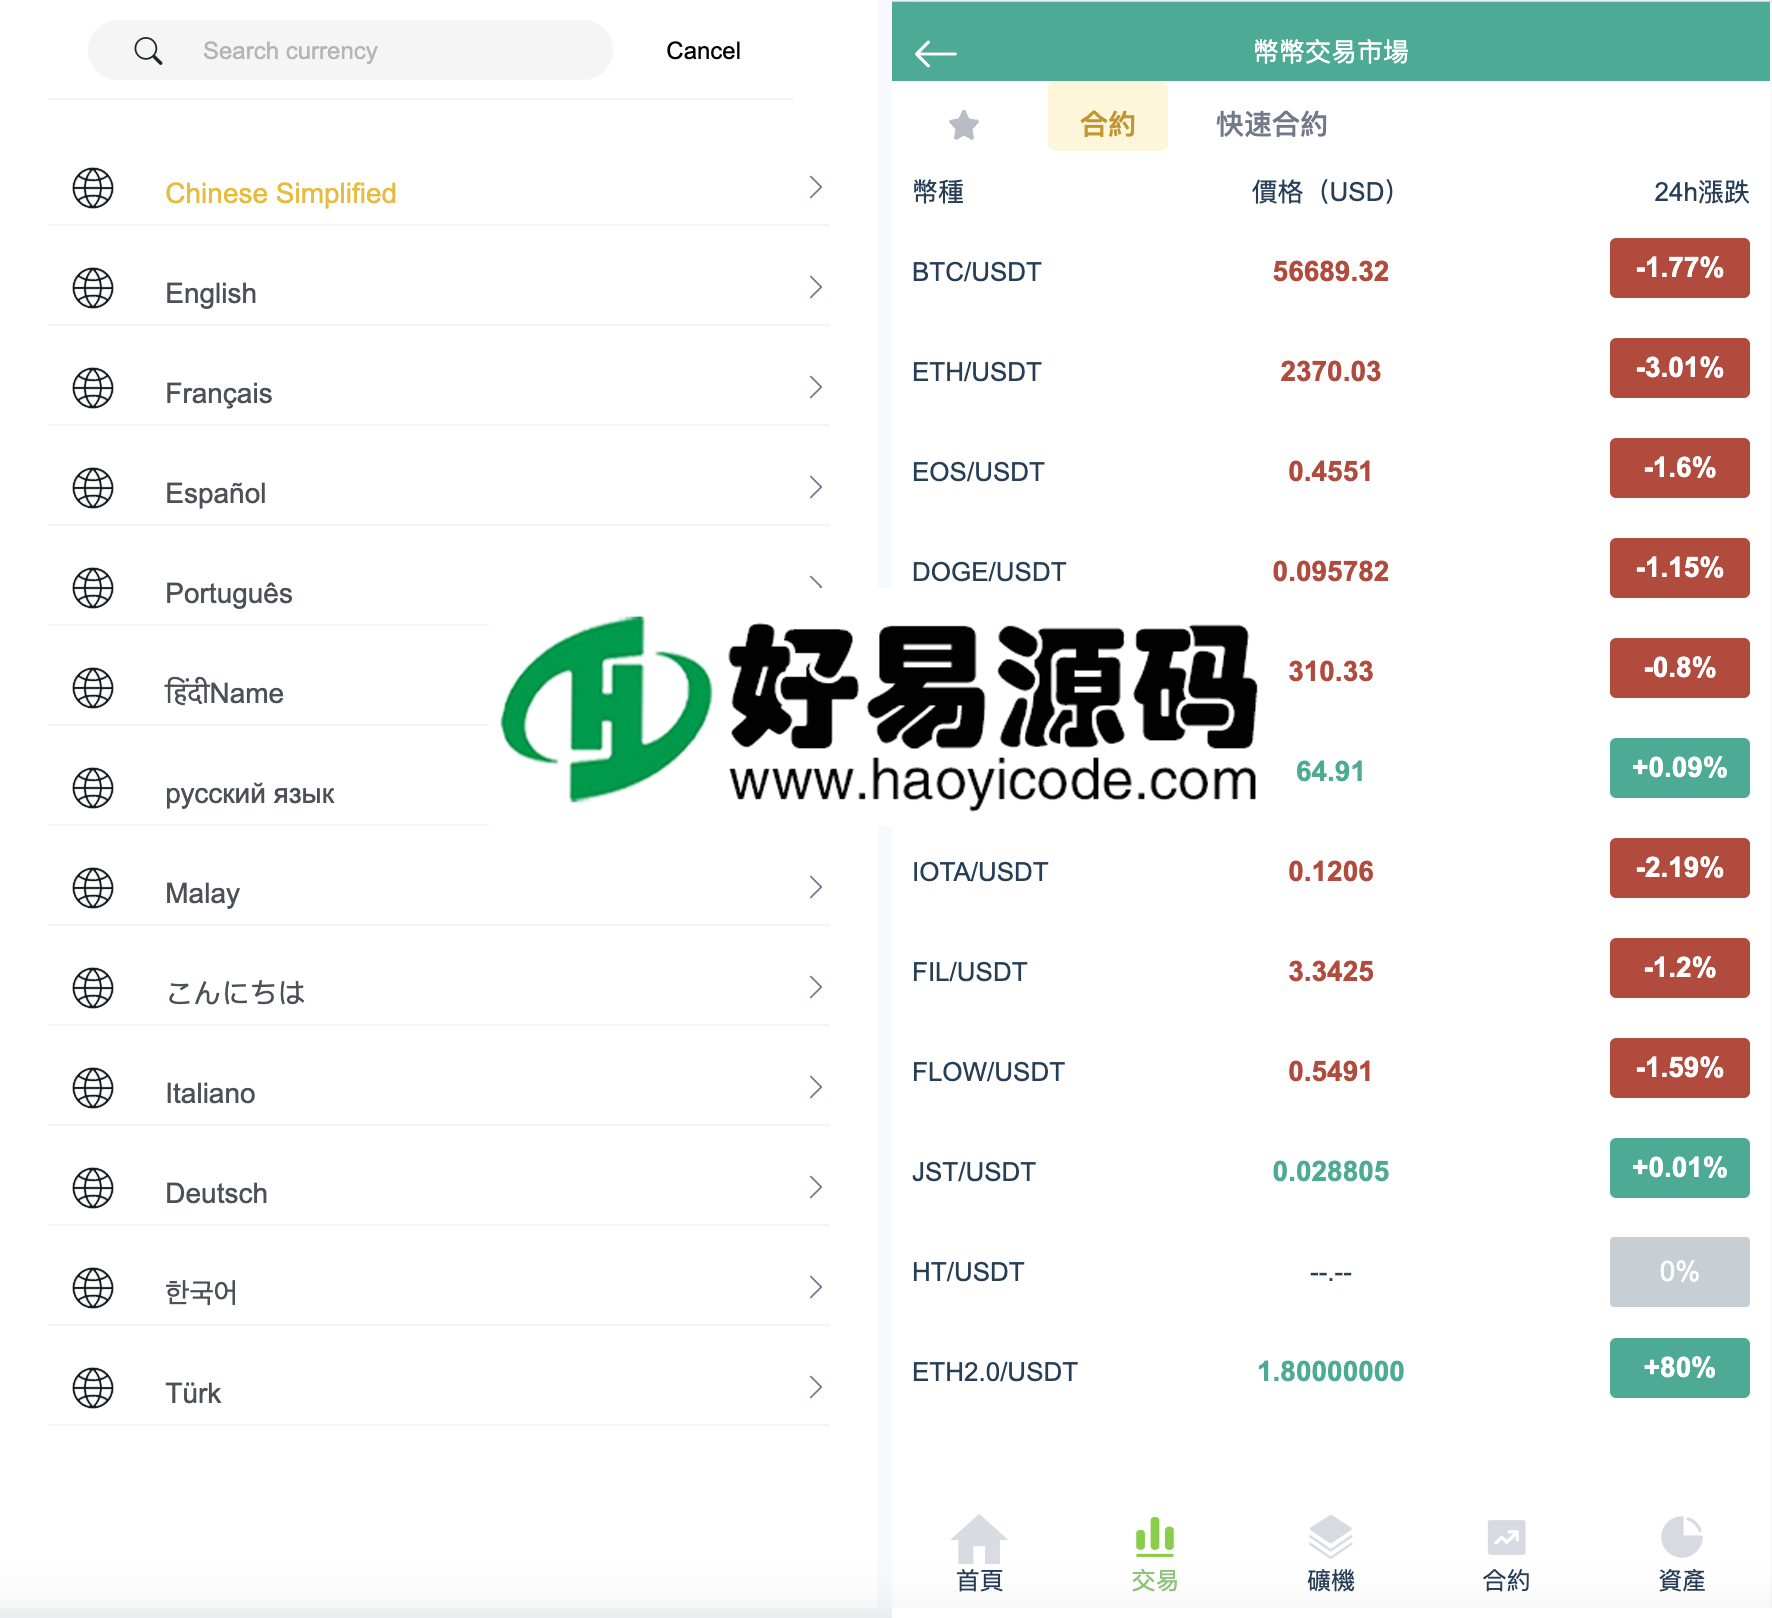
Task: Click Cancel next to search box
Action: (703, 51)
